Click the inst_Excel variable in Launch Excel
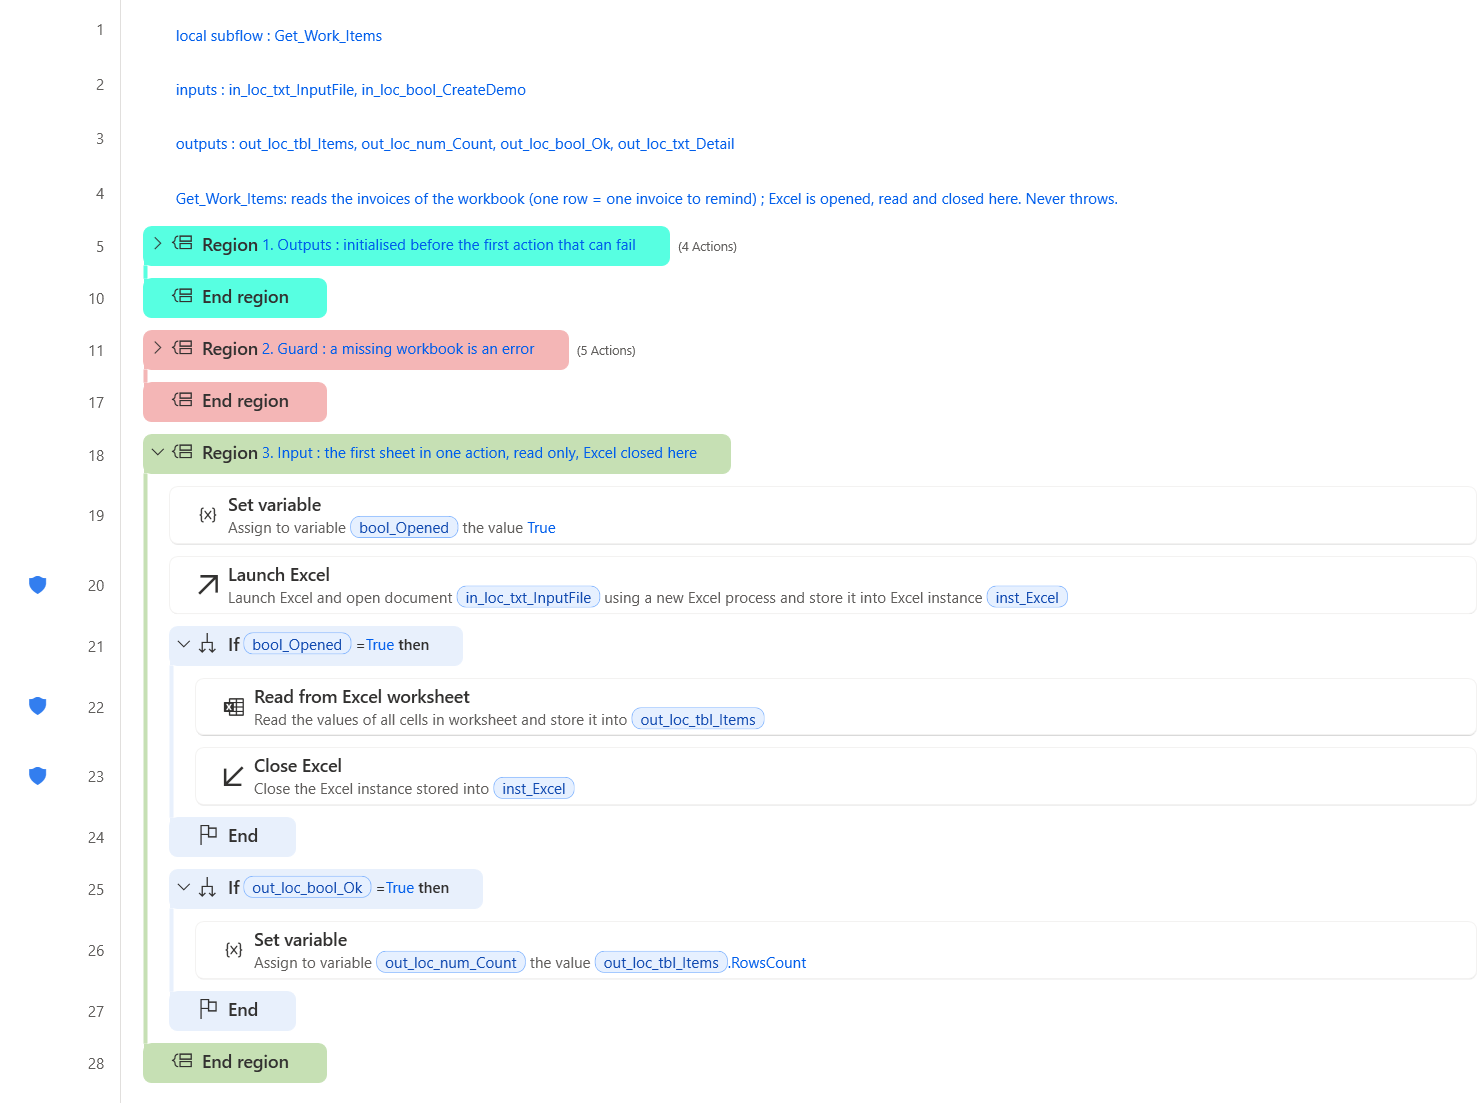The height and width of the screenshot is (1103, 1483). [1027, 598]
